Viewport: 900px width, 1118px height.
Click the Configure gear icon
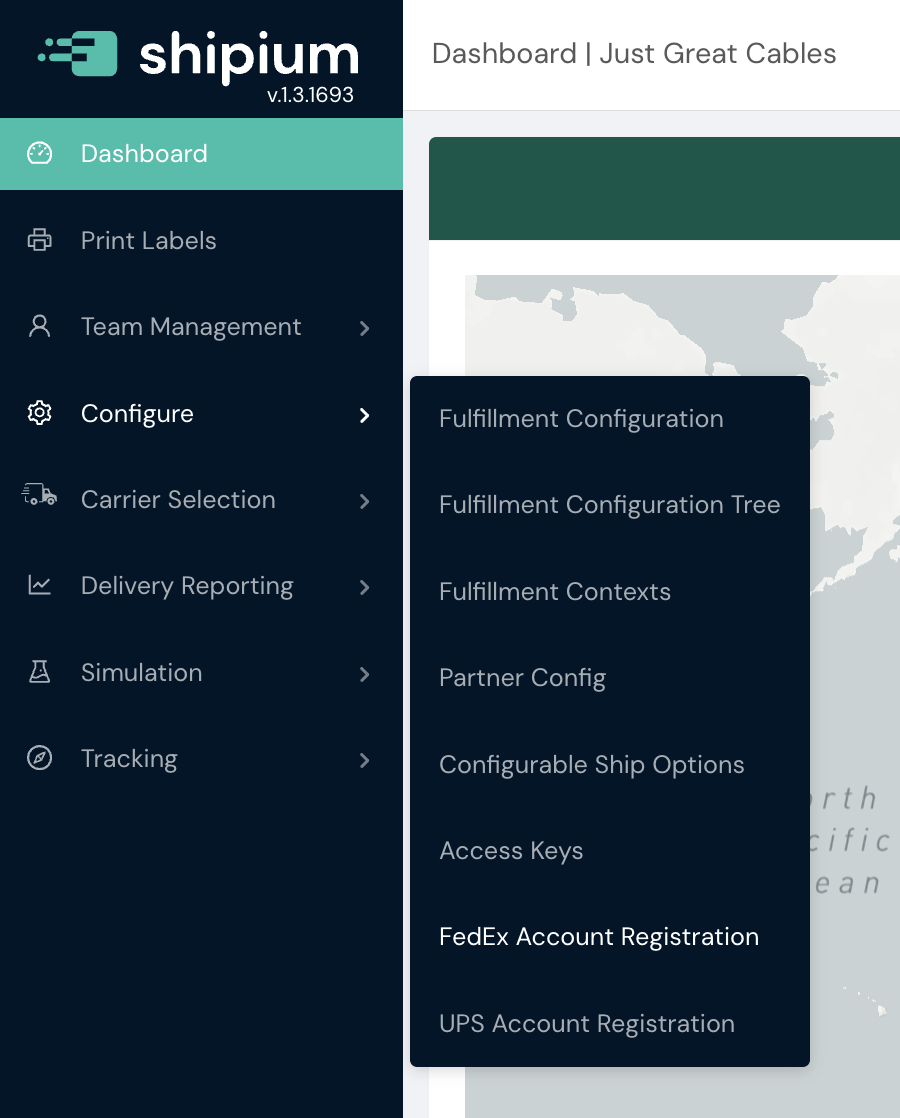pos(39,414)
